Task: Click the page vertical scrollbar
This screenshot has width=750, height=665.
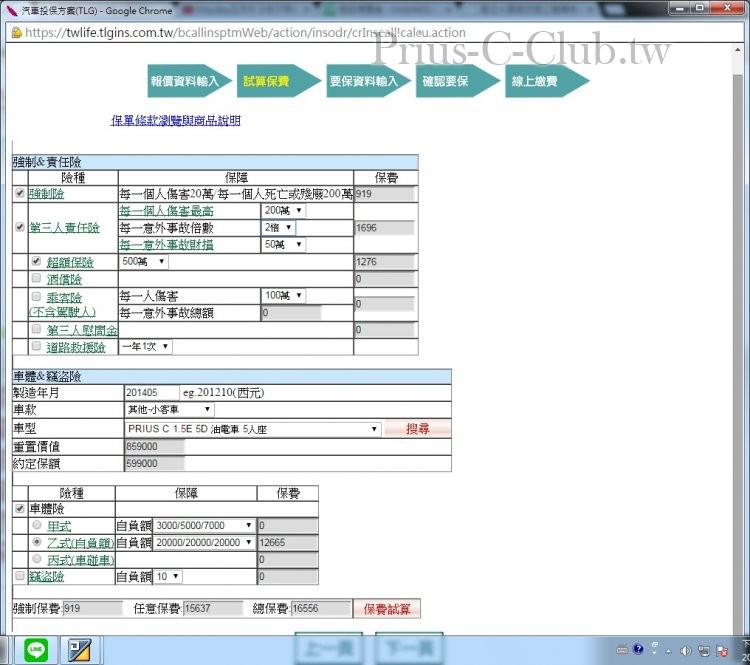Action: pos(738,354)
